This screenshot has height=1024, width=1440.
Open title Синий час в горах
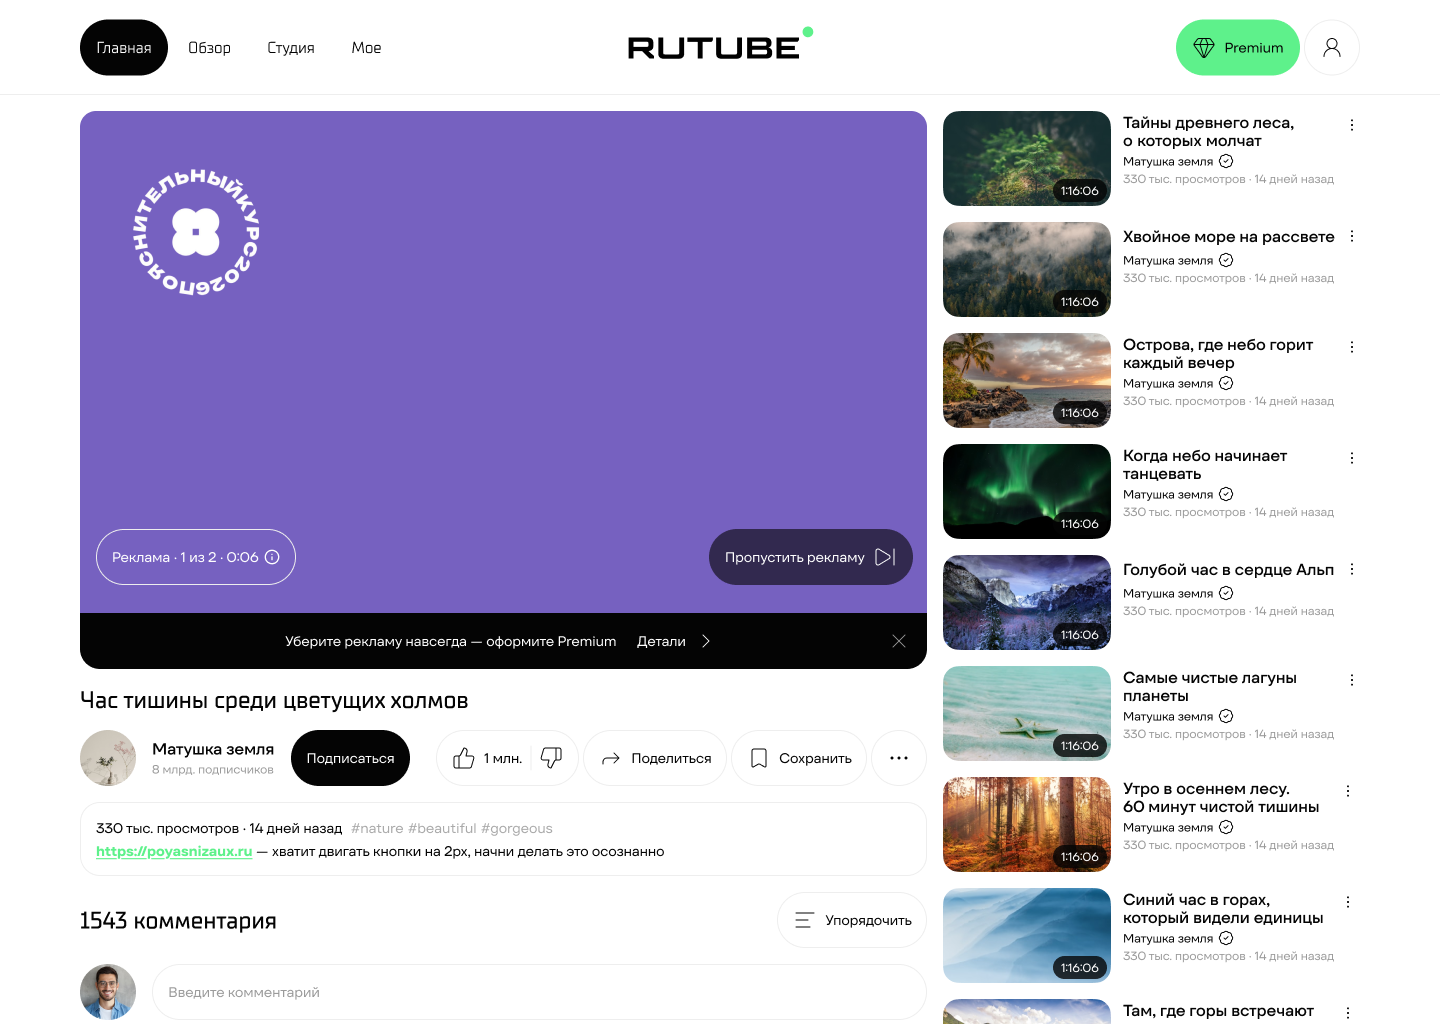[x=1223, y=909]
